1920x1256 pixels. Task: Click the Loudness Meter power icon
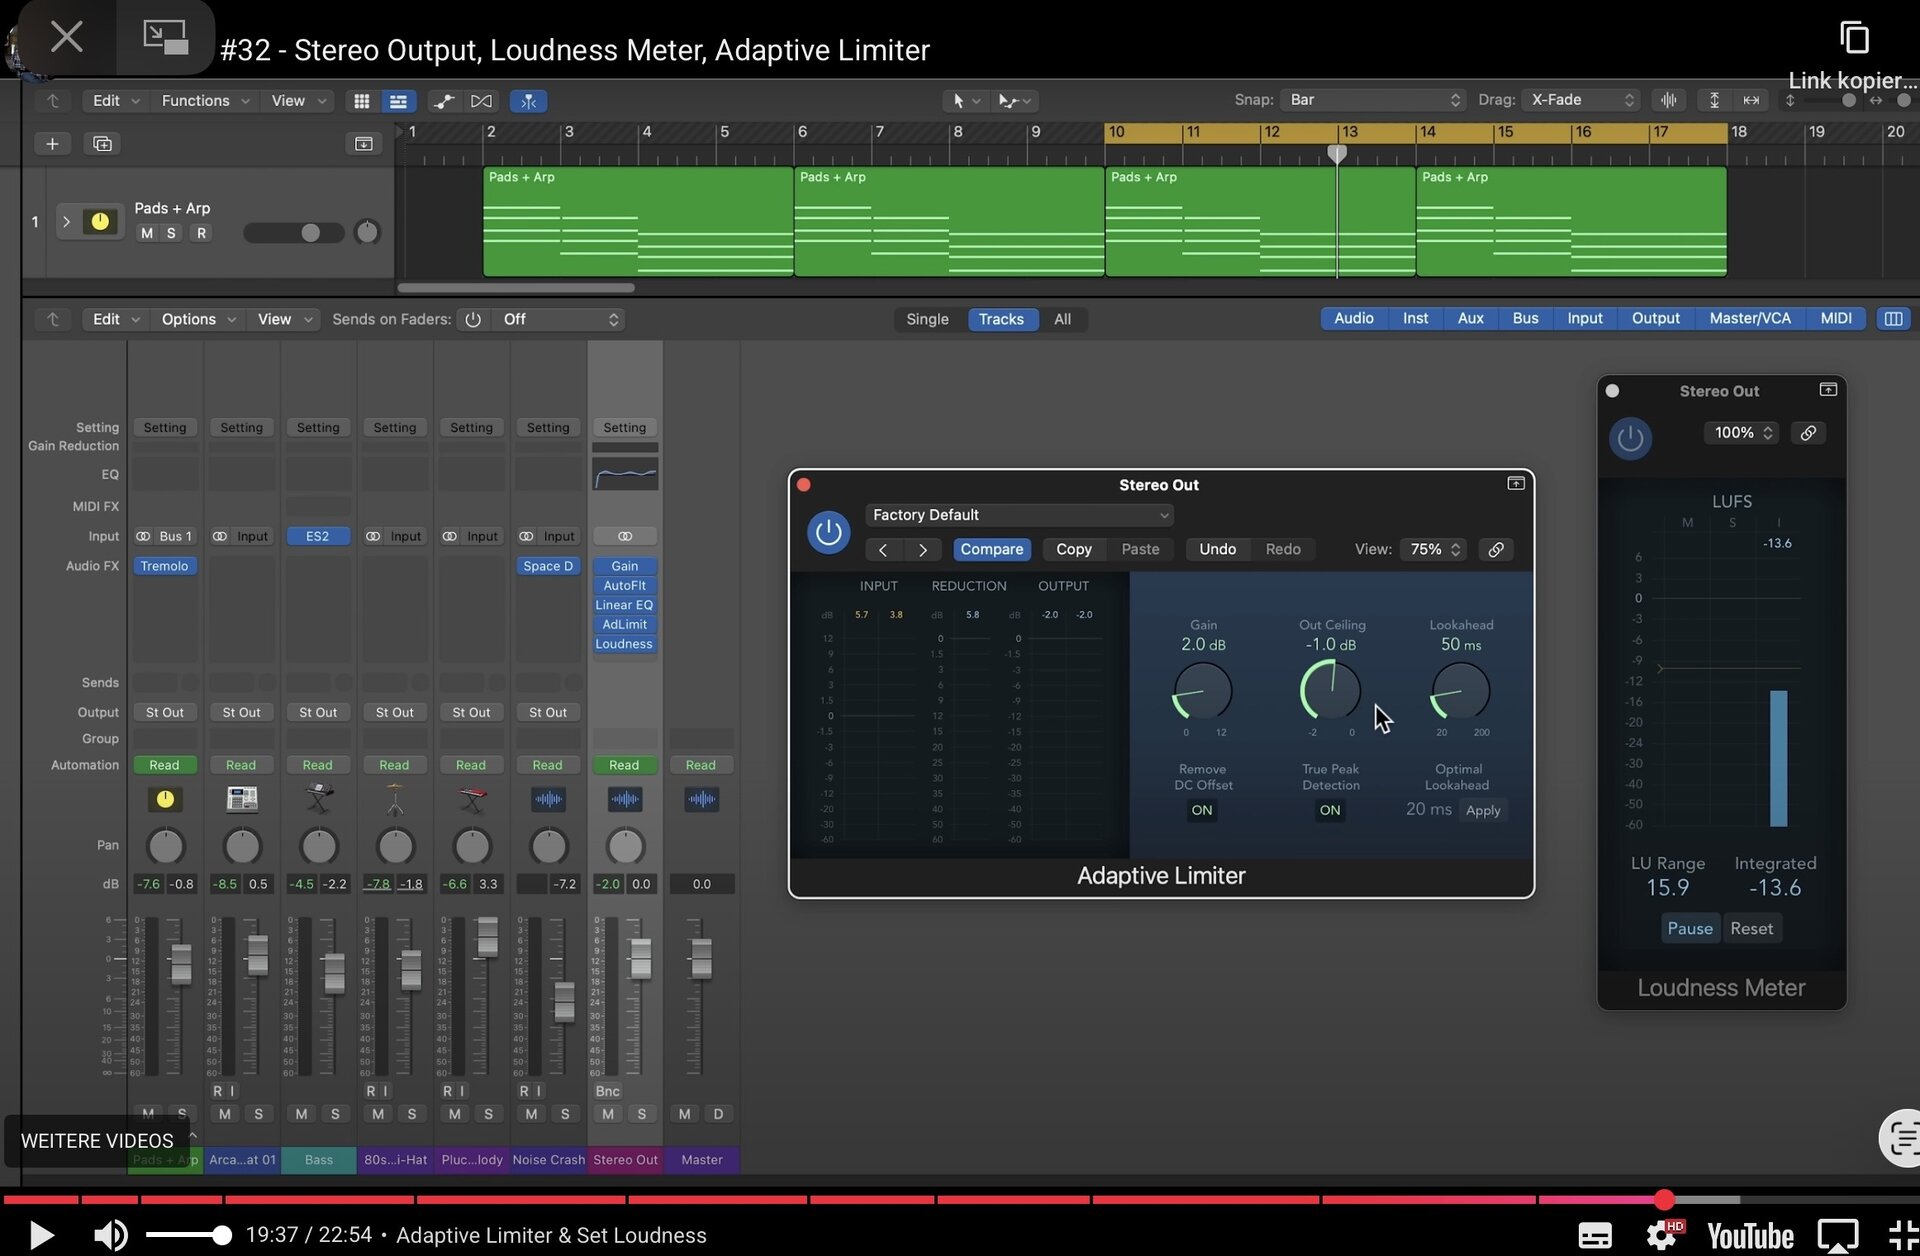click(x=1630, y=438)
